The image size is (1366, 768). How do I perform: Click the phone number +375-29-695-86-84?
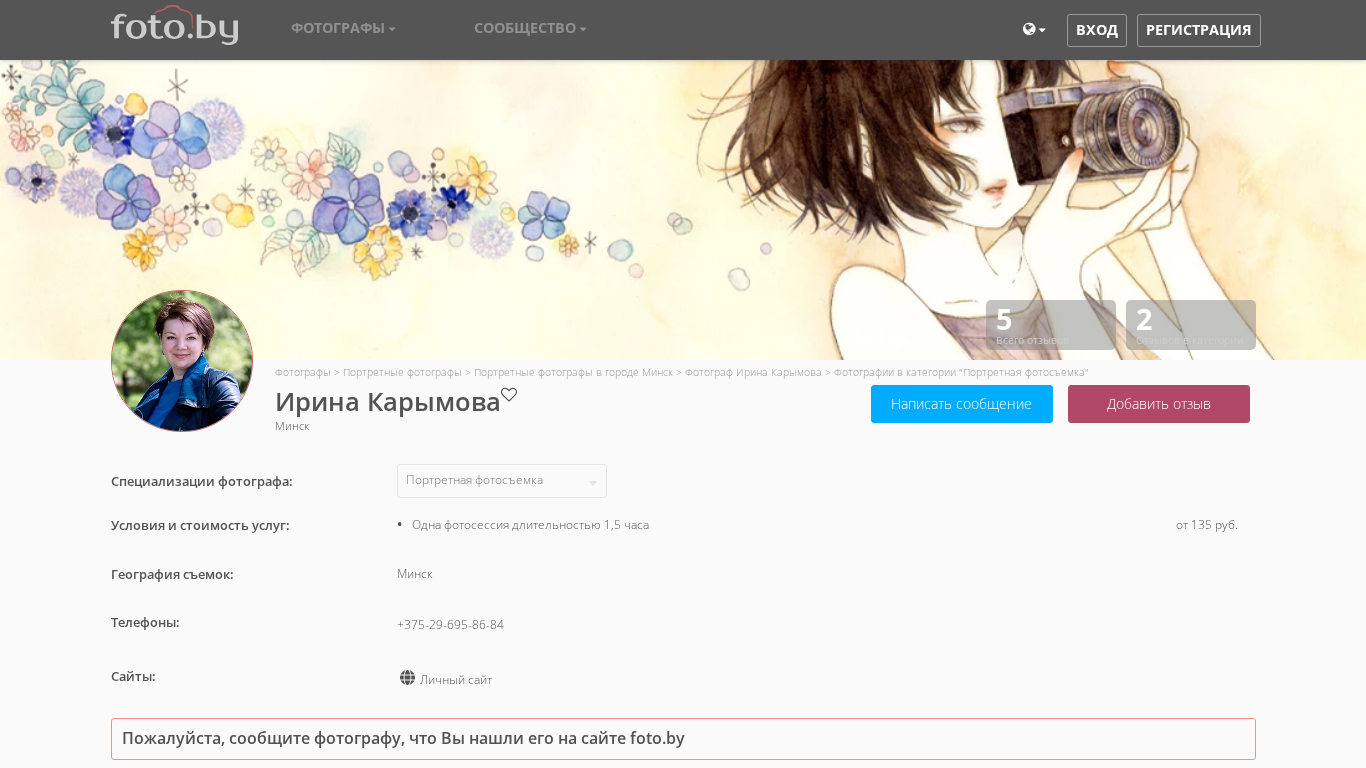pyautogui.click(x=450, y=625)
